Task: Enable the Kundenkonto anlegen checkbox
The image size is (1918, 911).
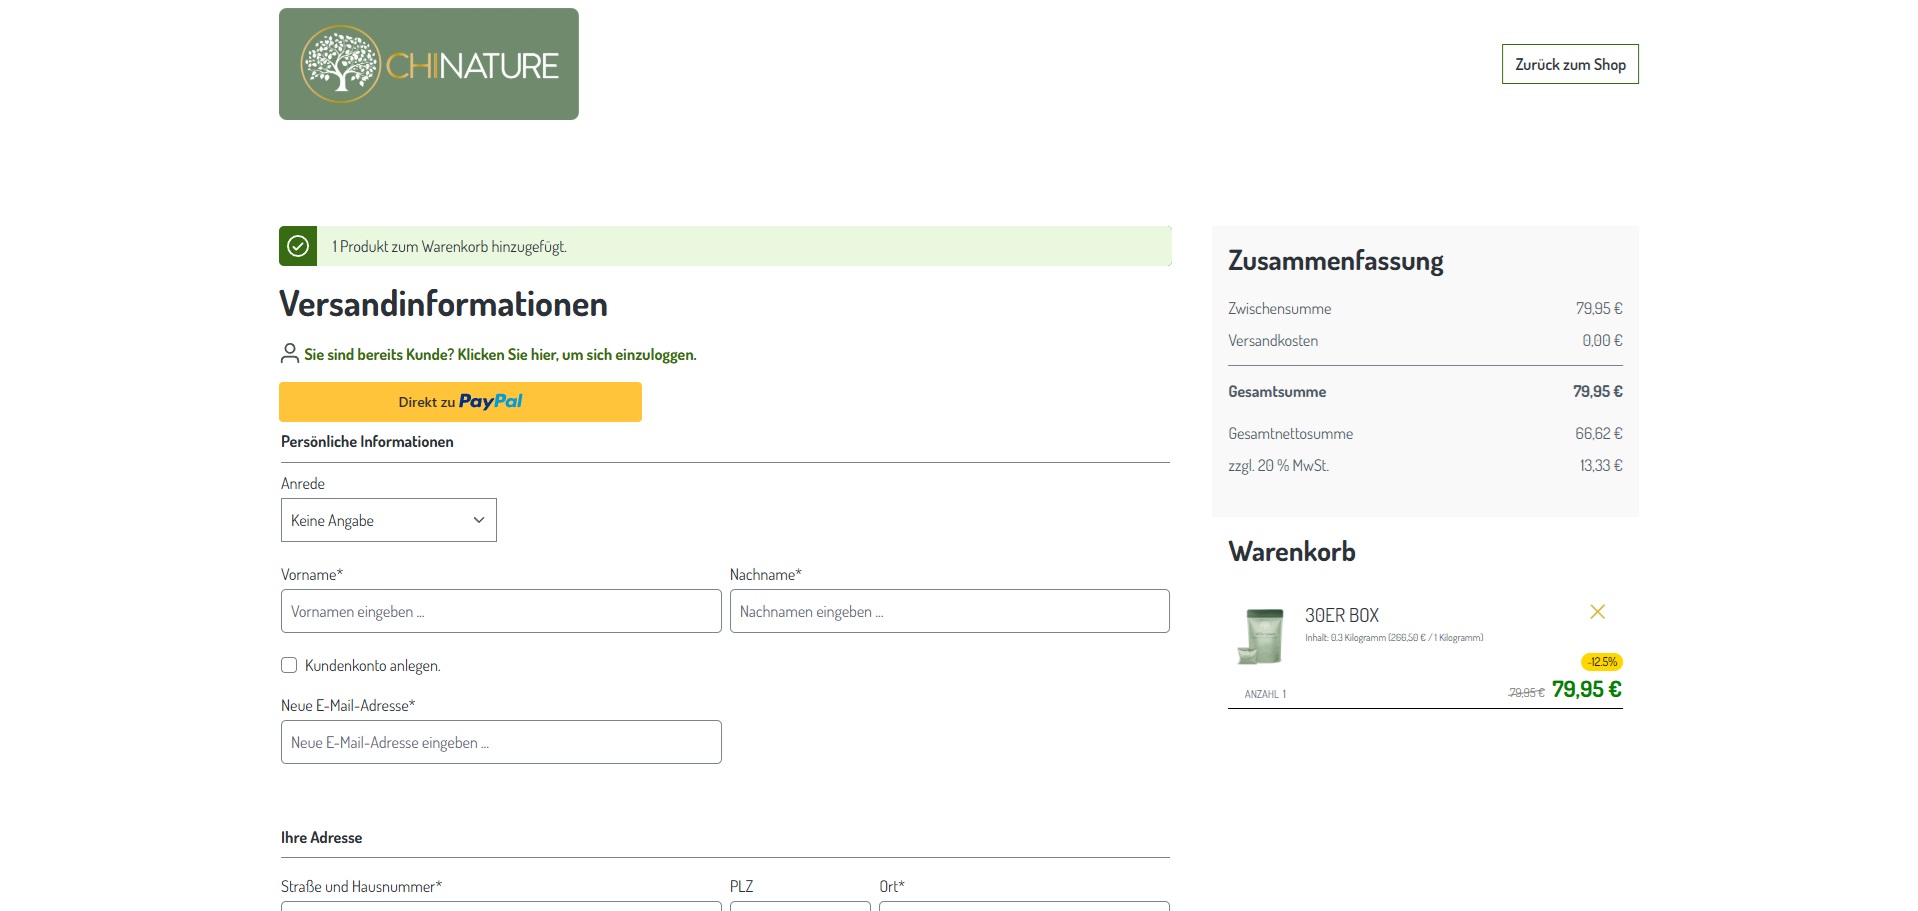Action: point(289,665)
